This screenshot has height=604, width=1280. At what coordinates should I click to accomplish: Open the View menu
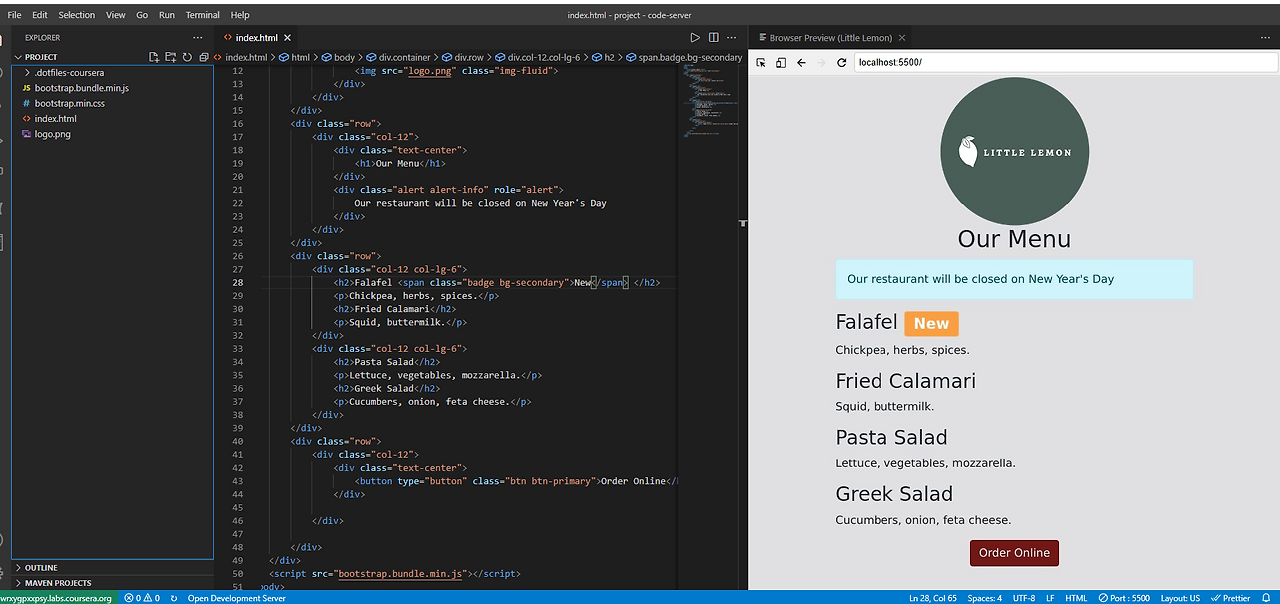[116, 15]
